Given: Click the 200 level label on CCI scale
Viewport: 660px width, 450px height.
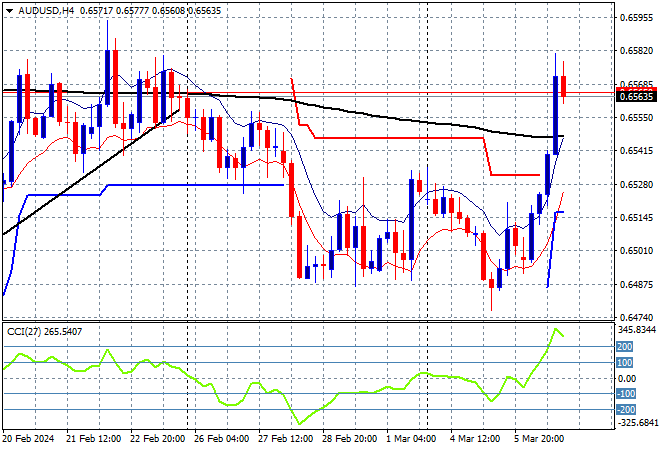Looking at the screenshot, I should point(625,346).
